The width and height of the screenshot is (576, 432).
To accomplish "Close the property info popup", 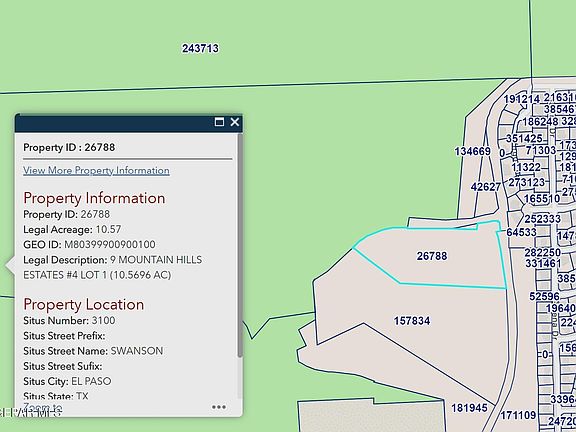I will tap(235, 122).
